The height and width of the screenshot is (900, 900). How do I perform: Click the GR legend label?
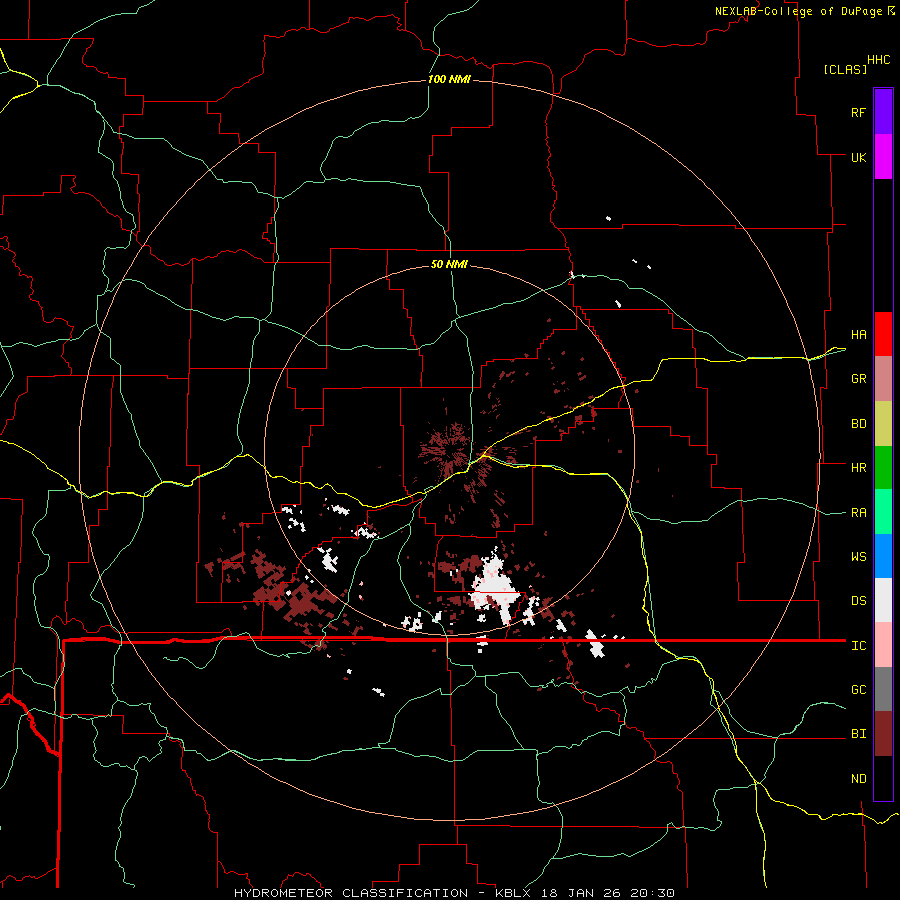pos(858,379)
